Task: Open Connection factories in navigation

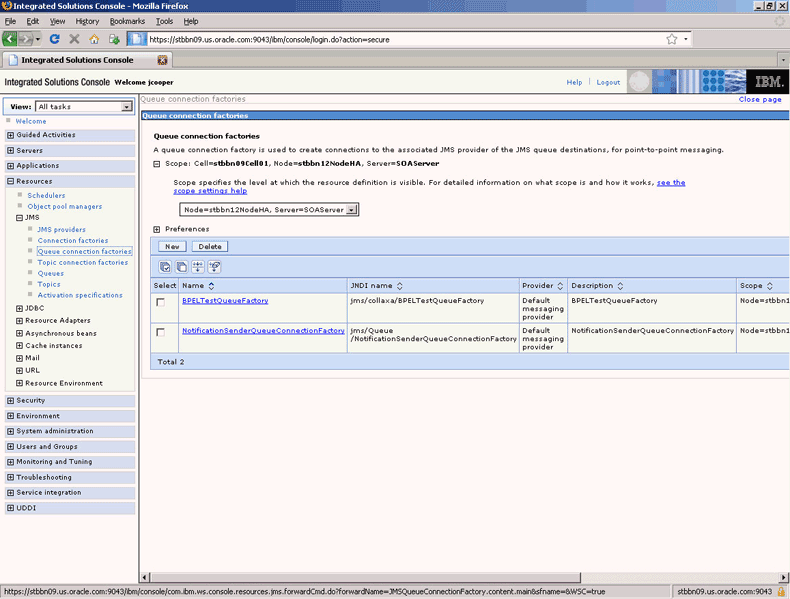Action: [x=73, y=241]
